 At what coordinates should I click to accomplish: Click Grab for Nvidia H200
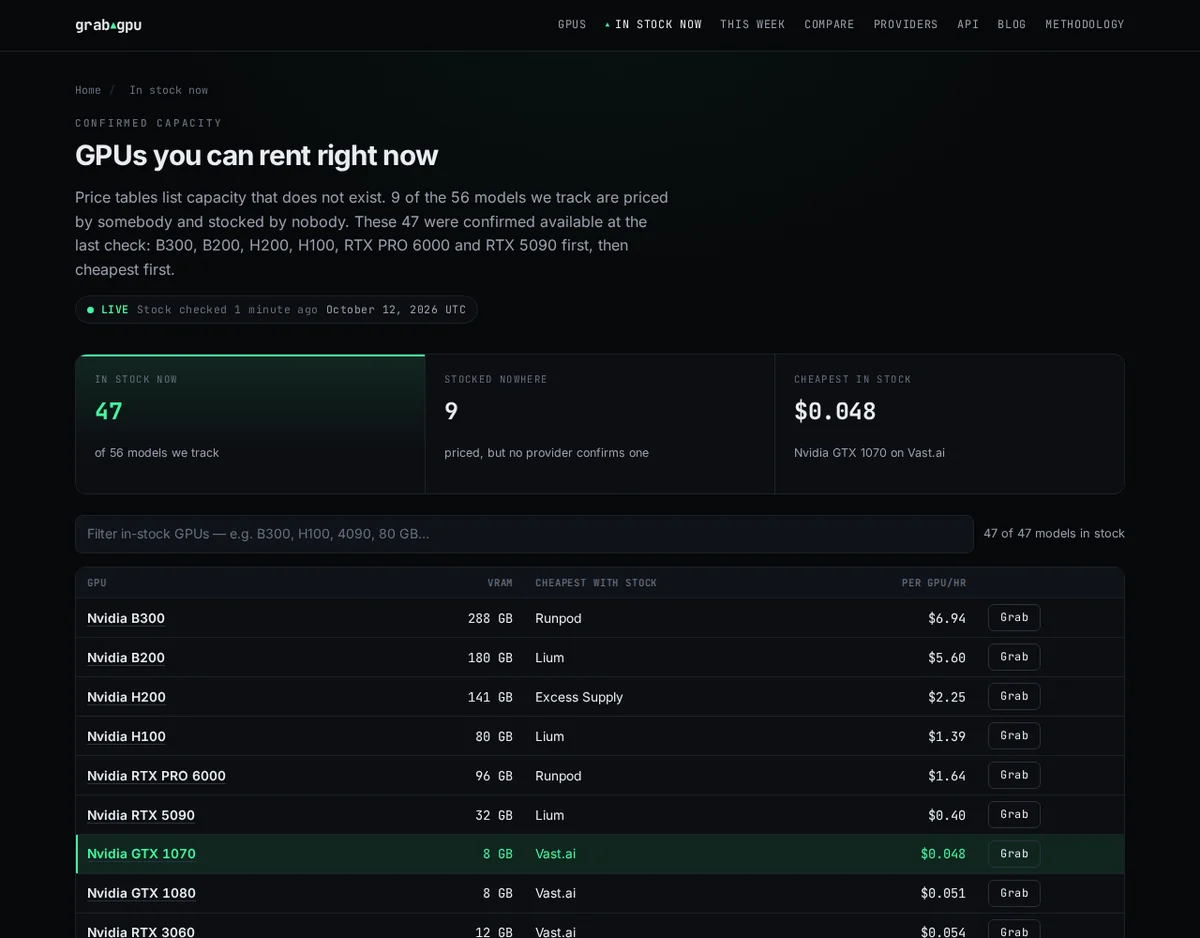click(1014, 697)
